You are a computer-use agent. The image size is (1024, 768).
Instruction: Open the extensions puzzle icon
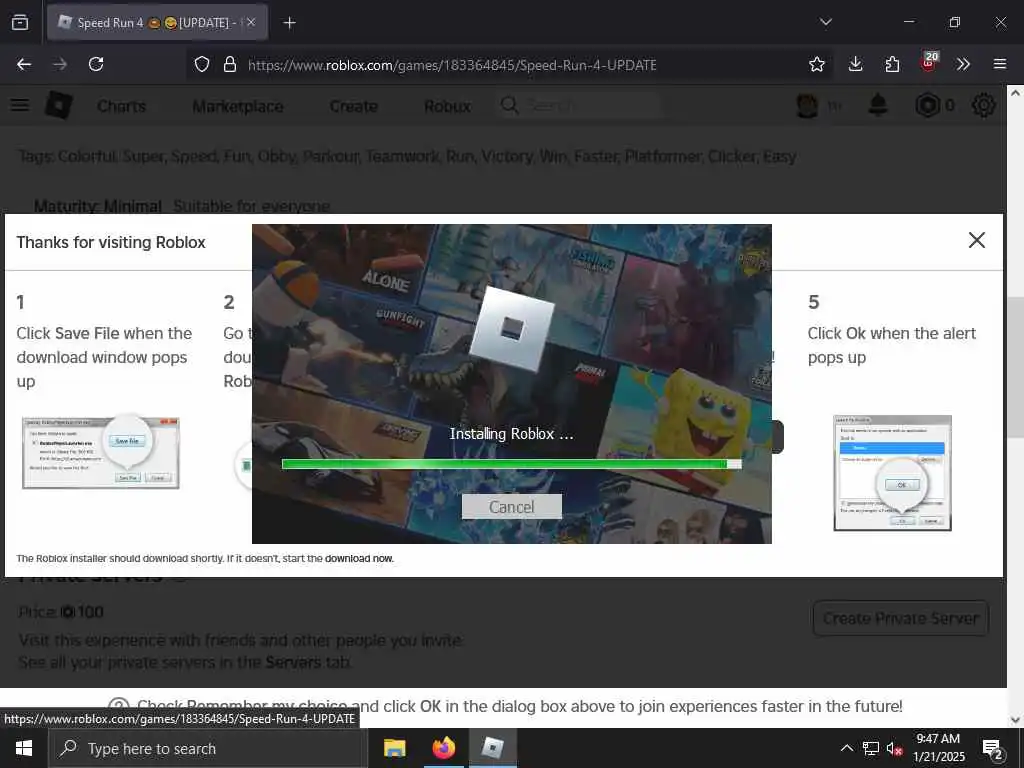[892, 64]
